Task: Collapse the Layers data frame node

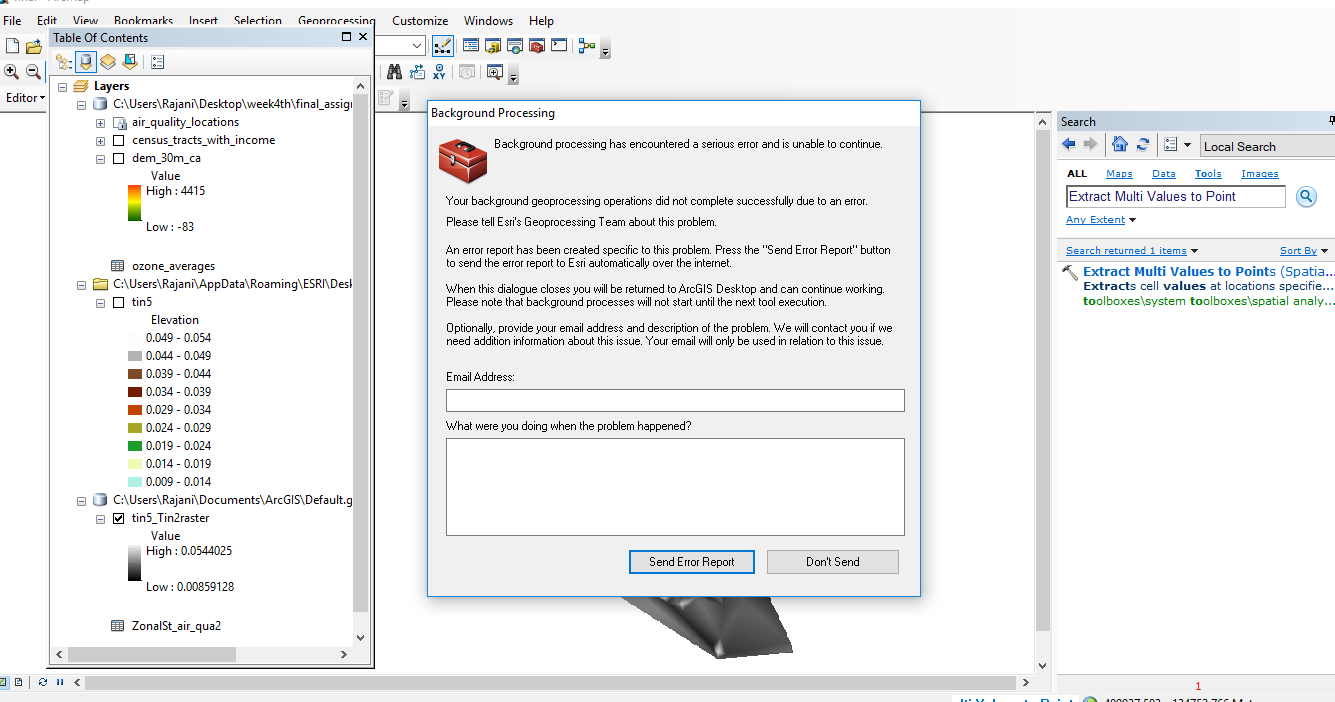Action: [x=63, y=86]
